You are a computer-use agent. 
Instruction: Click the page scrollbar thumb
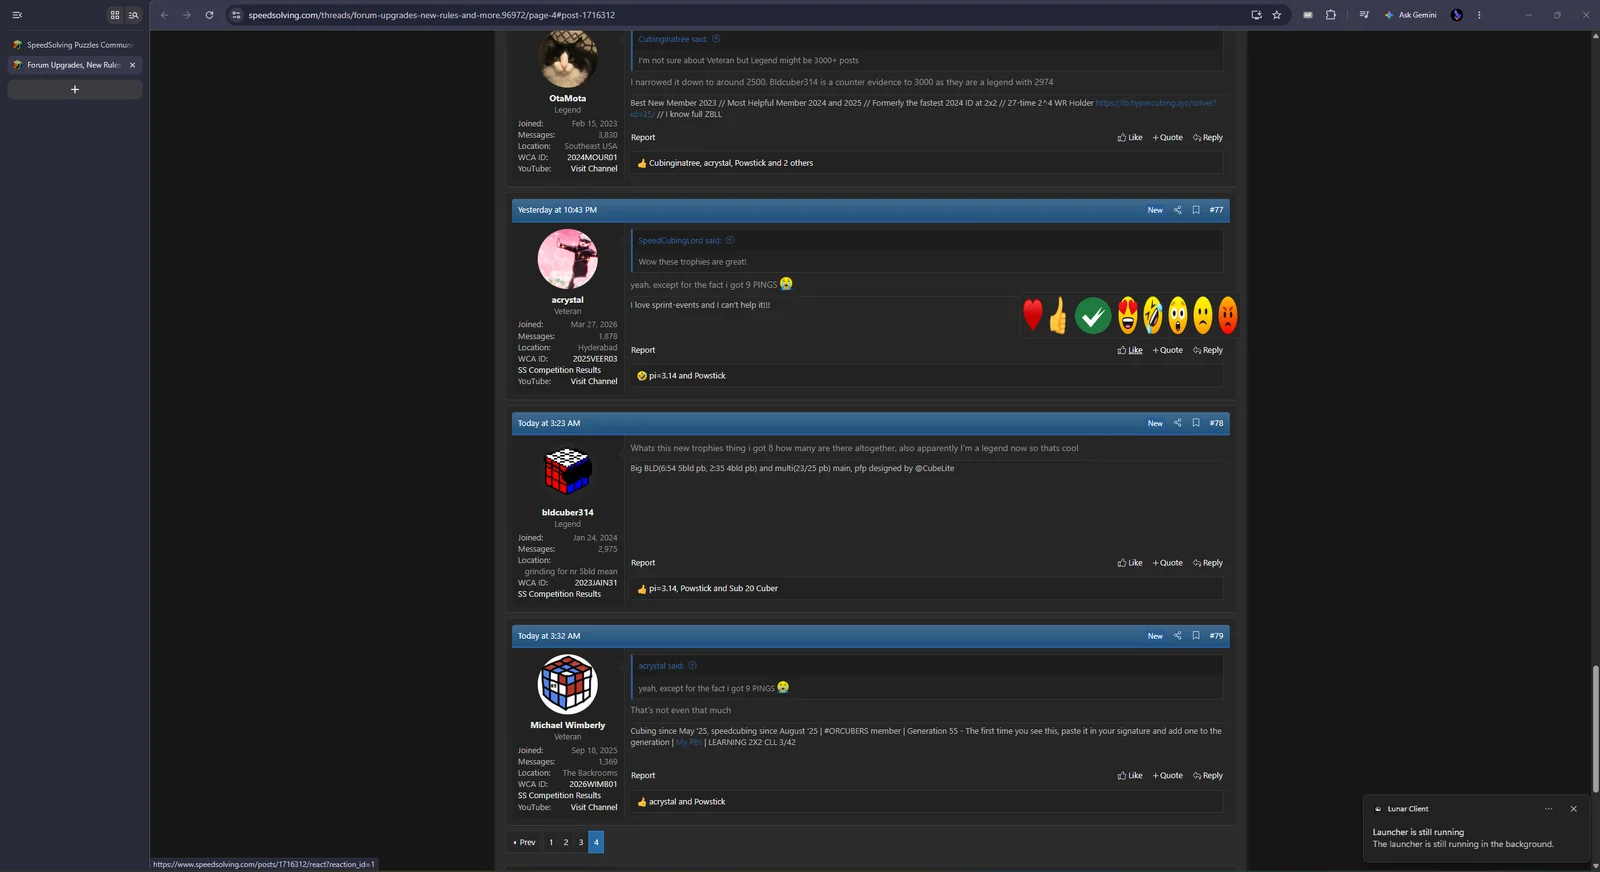tap(1595, 729)
